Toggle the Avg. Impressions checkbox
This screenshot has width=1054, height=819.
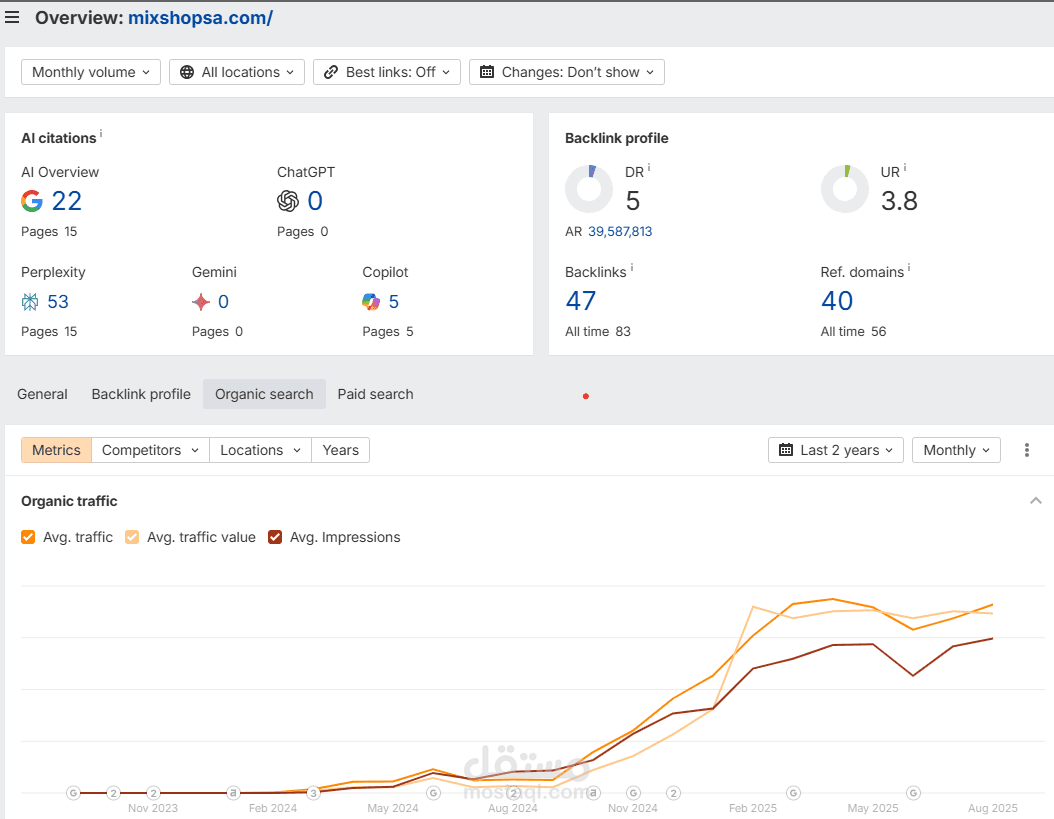(274, 537)
